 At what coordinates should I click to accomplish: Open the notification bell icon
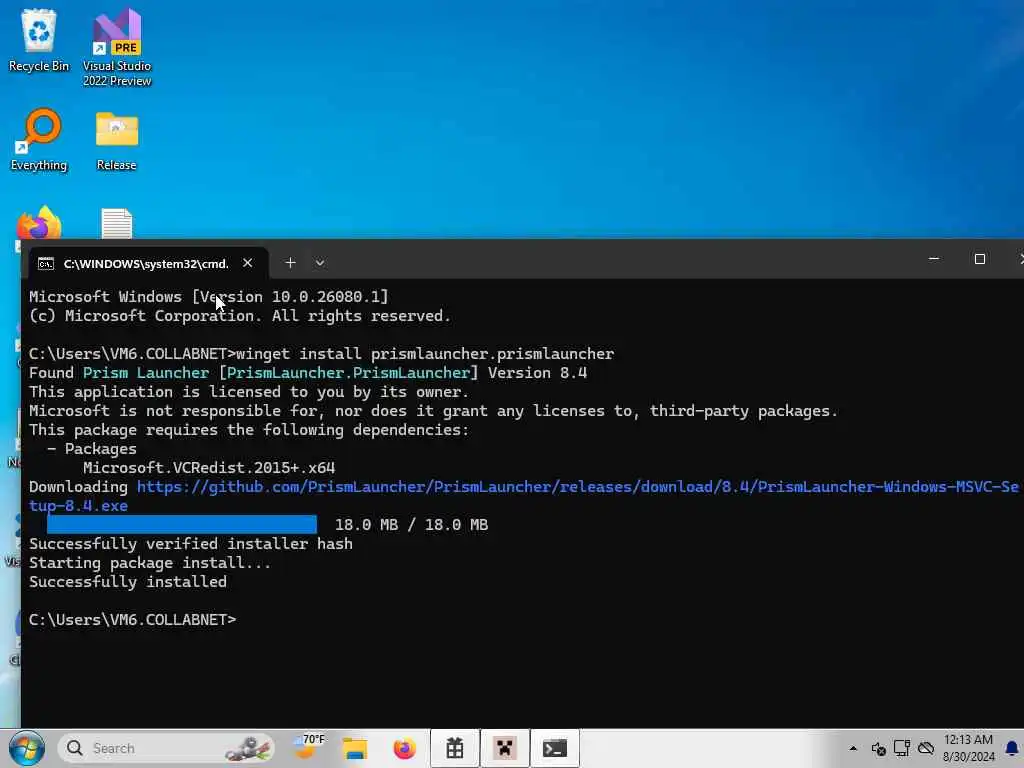pyautogui.click(x=1012, y=748)
